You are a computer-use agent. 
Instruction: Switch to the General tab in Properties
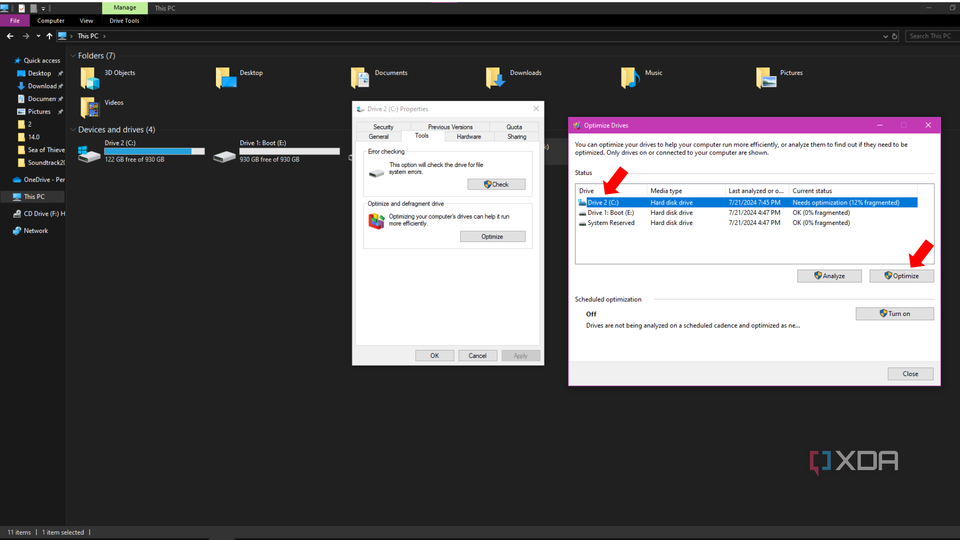pyautogui.click(x=378, y=137)
